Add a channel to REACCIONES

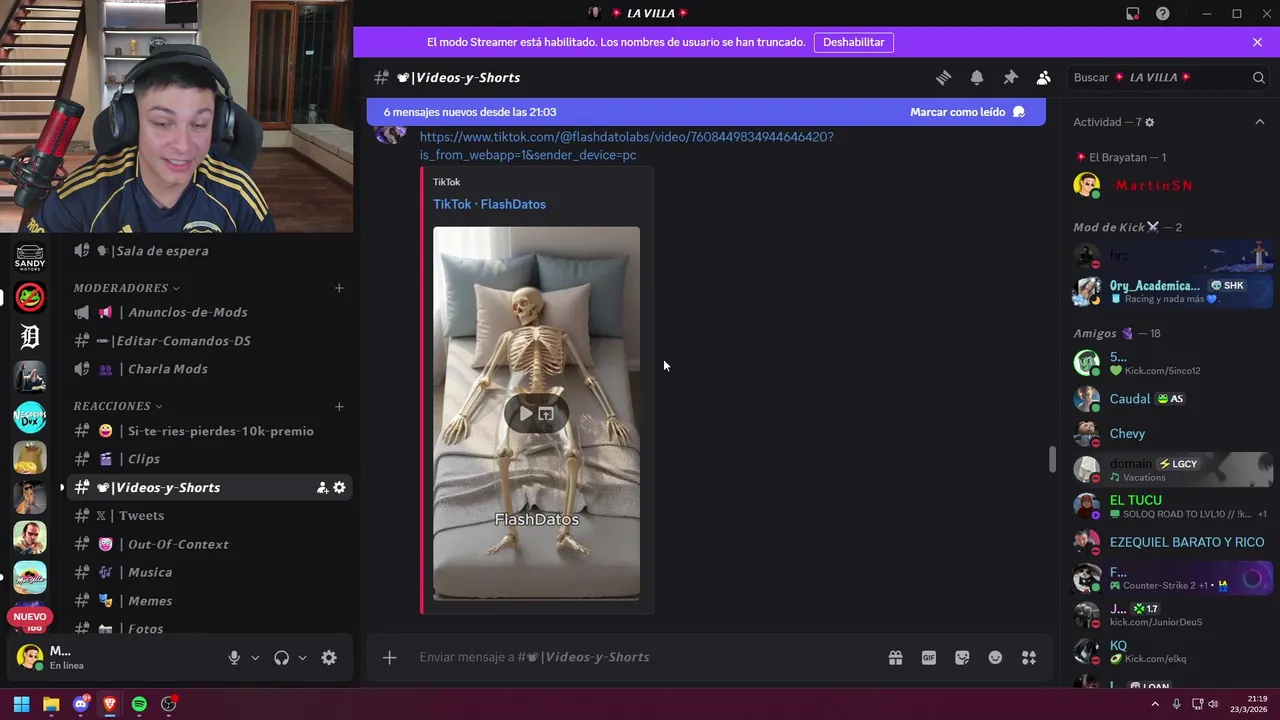(339, 406)
